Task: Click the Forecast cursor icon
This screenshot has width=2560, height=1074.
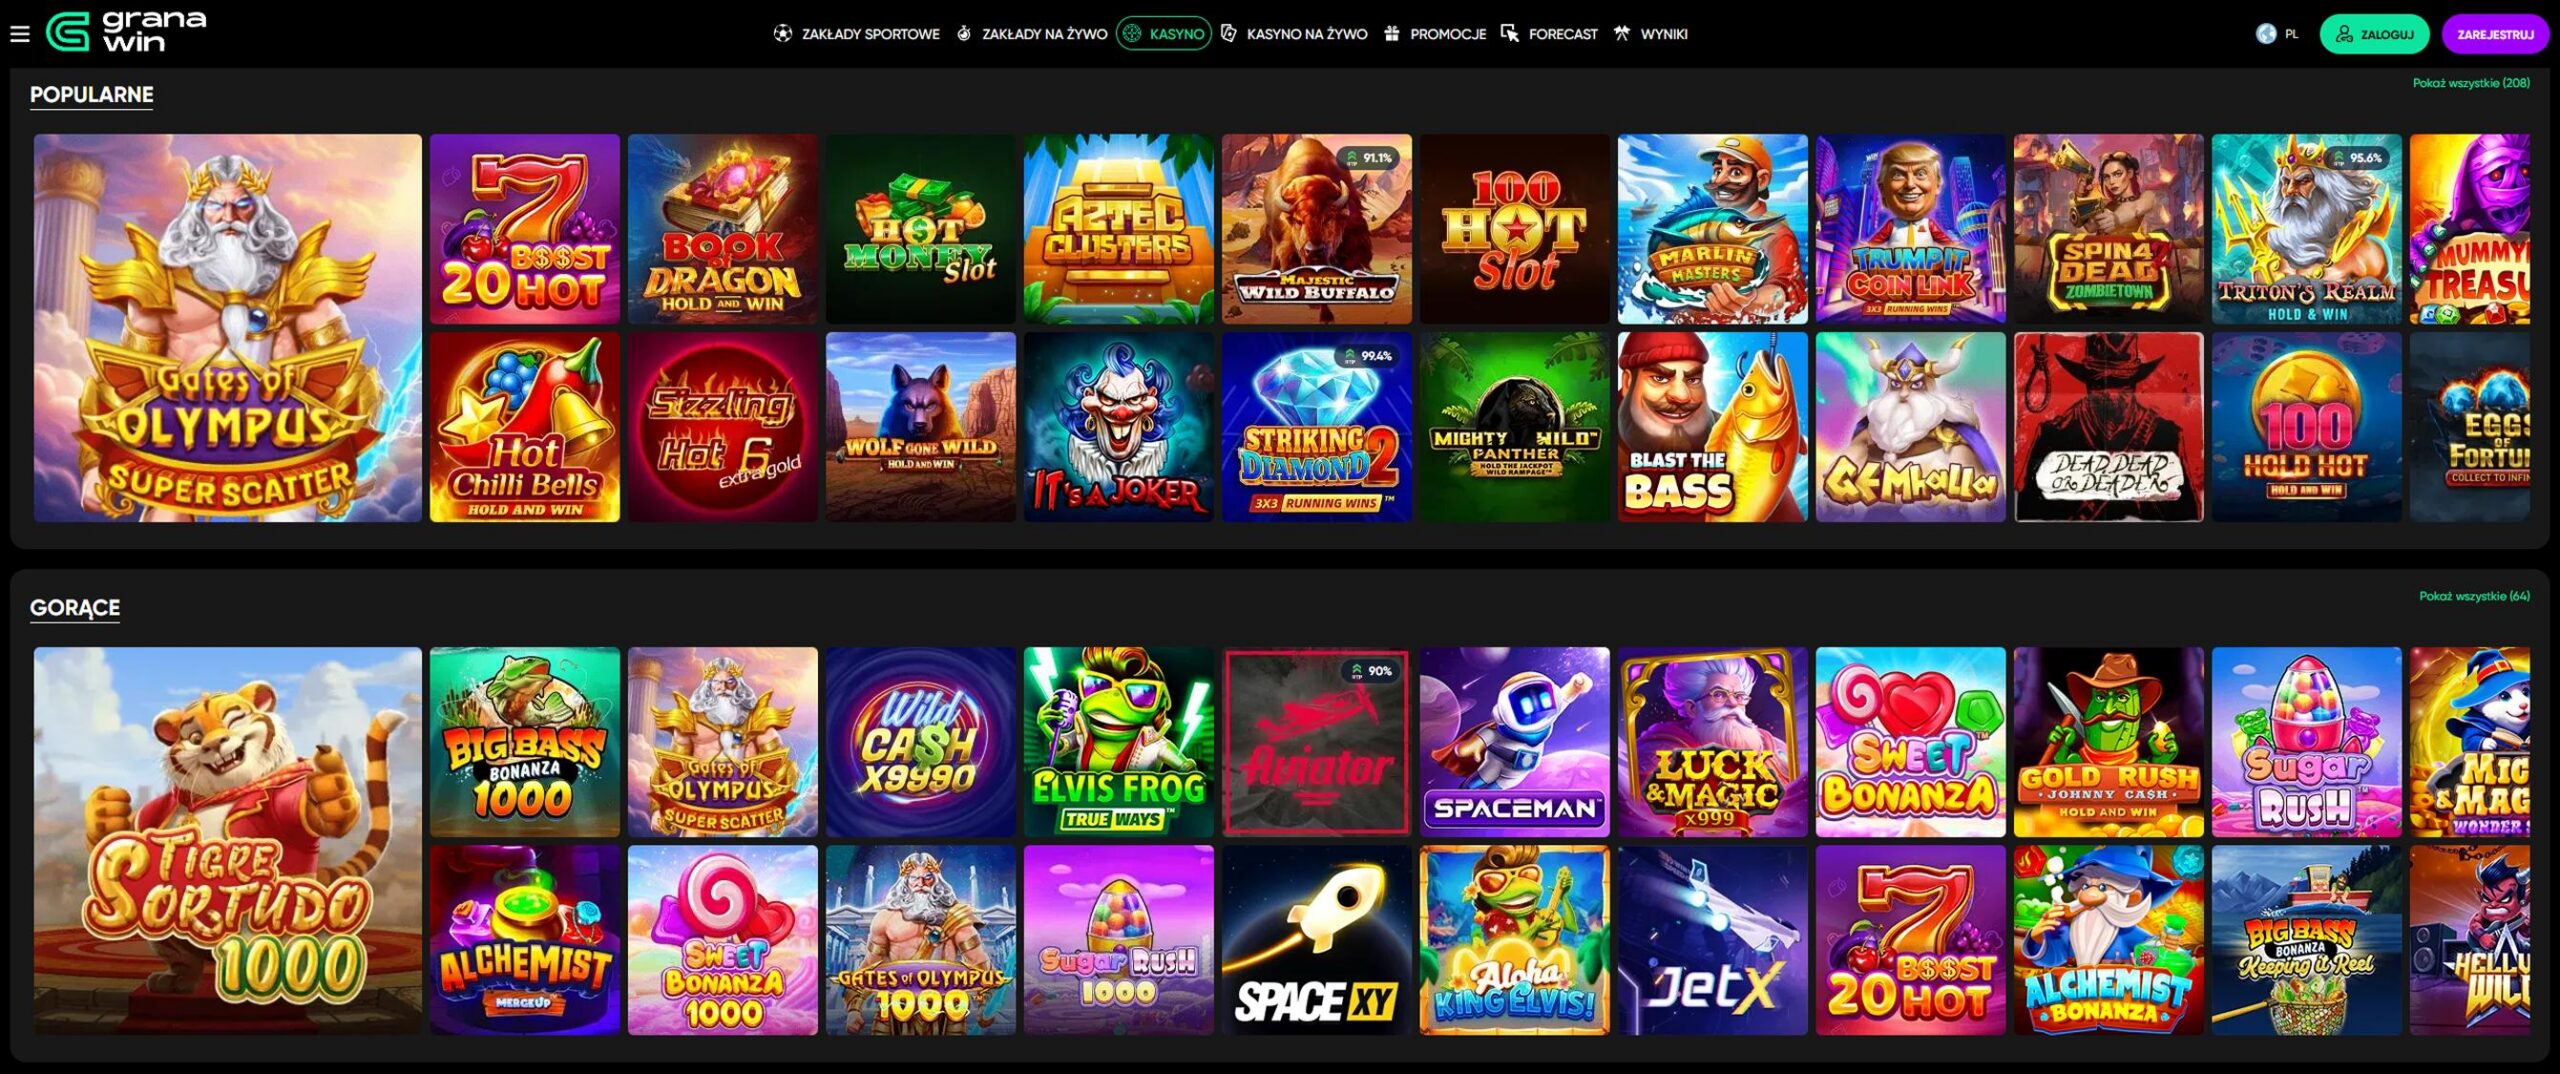Action: (1510, 34)
